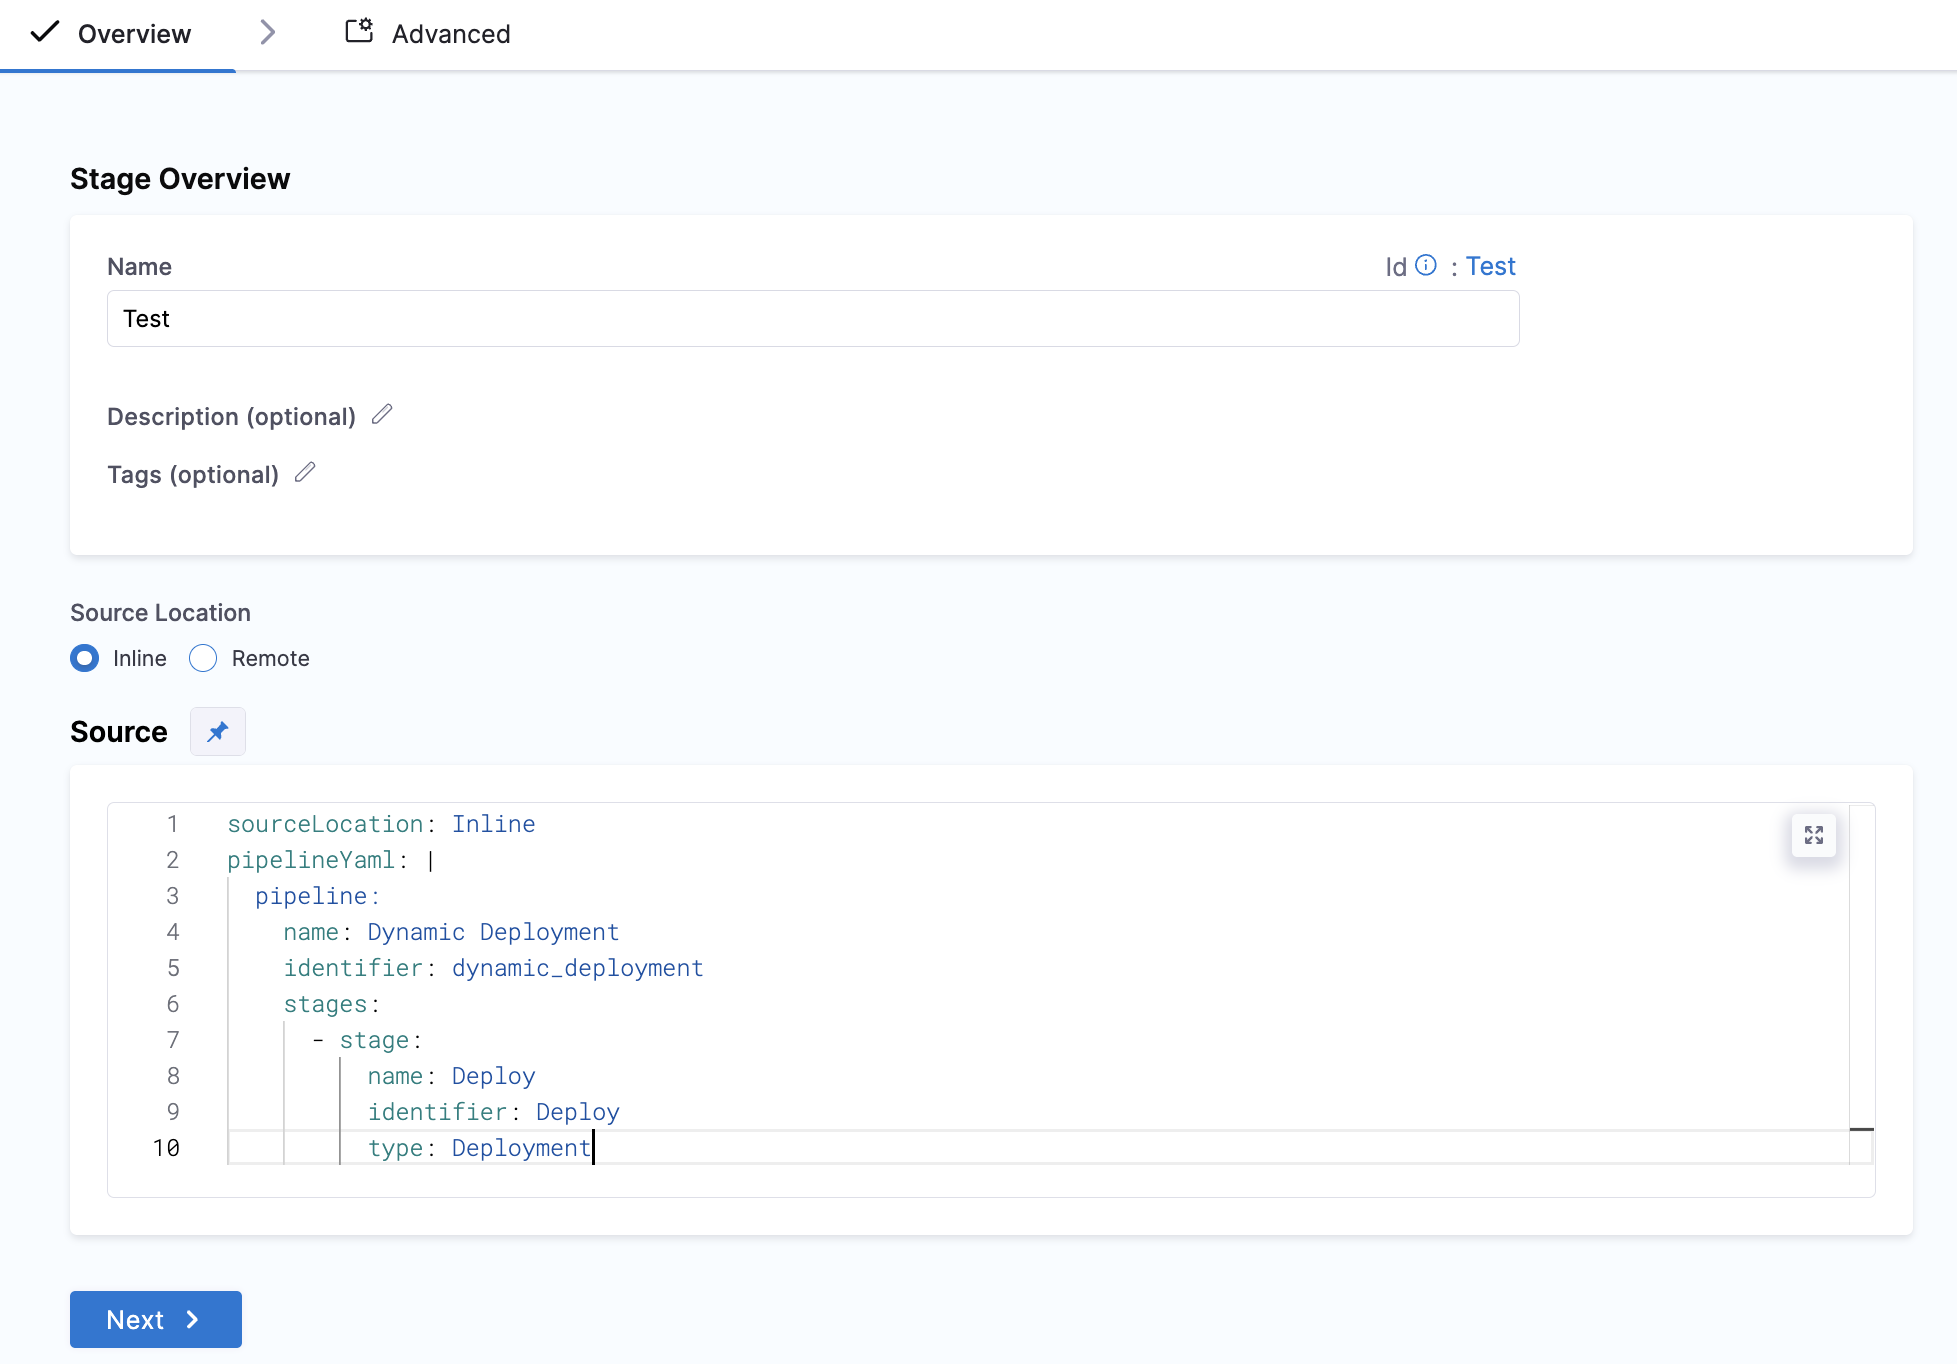Select the Remote source location
The image size is (1957, 1364).
click(x=203, y=658)
